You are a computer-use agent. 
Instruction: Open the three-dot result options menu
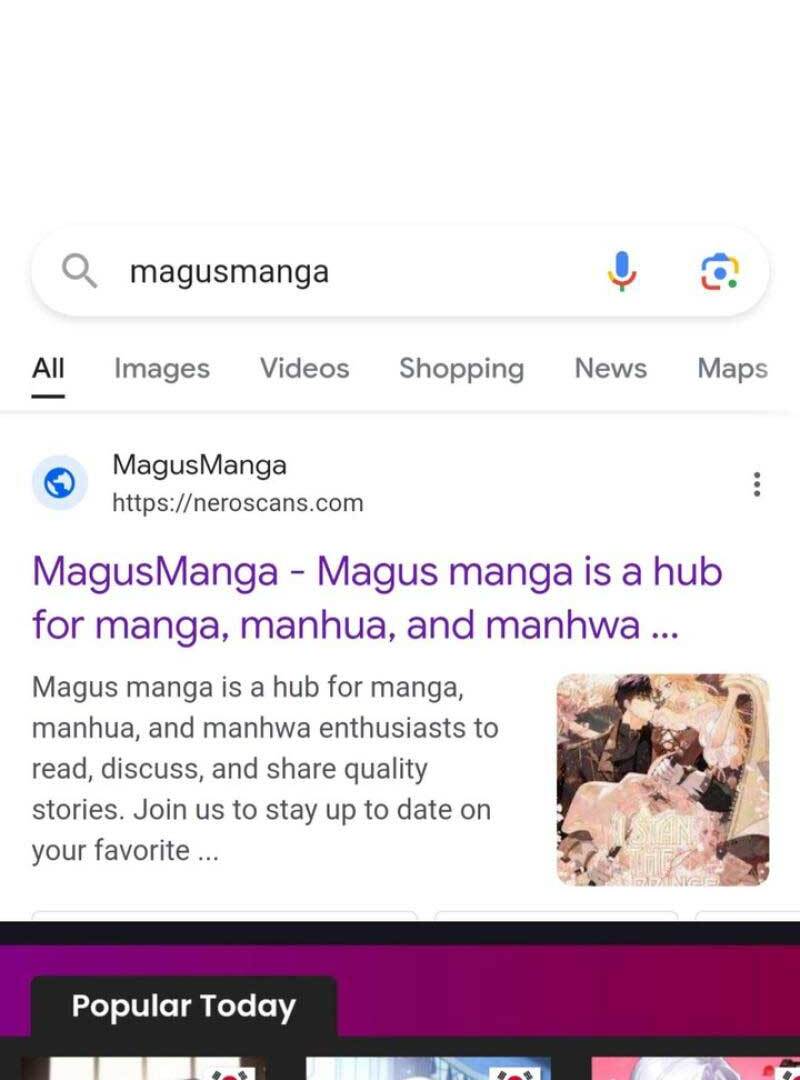pyautogui.click(x=757, y=484)
